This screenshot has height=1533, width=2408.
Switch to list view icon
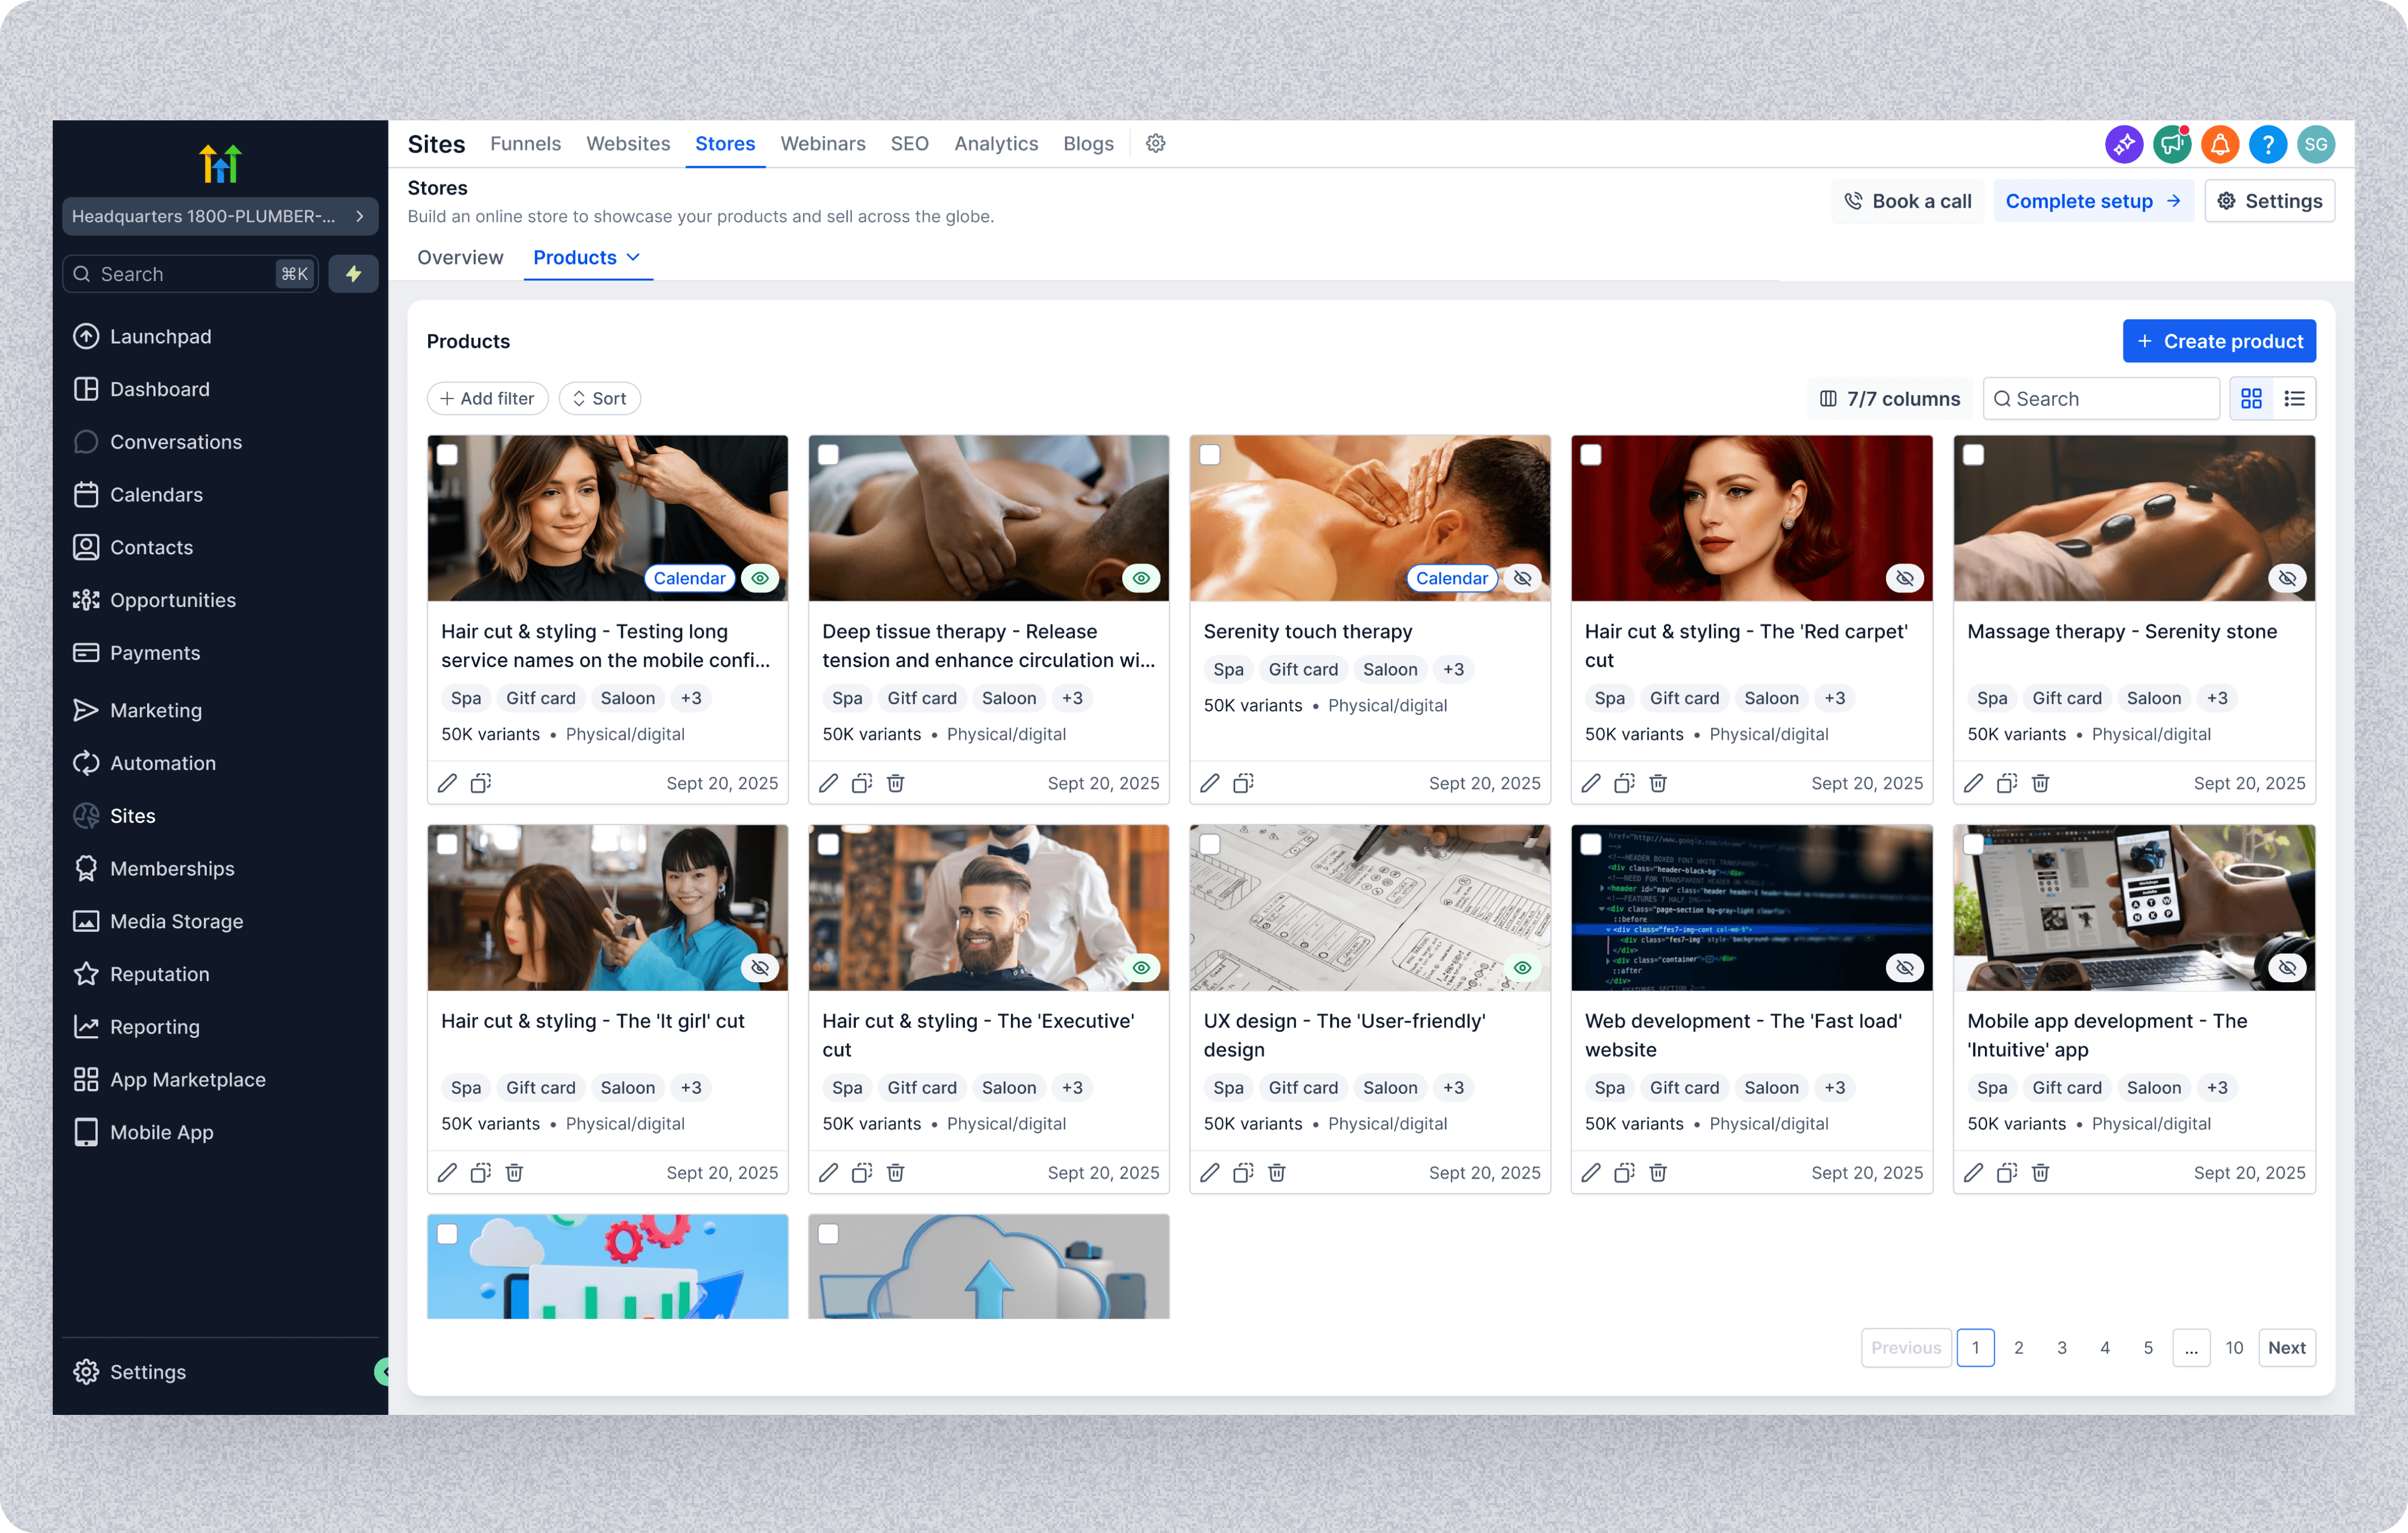(x=2294, y=399)
